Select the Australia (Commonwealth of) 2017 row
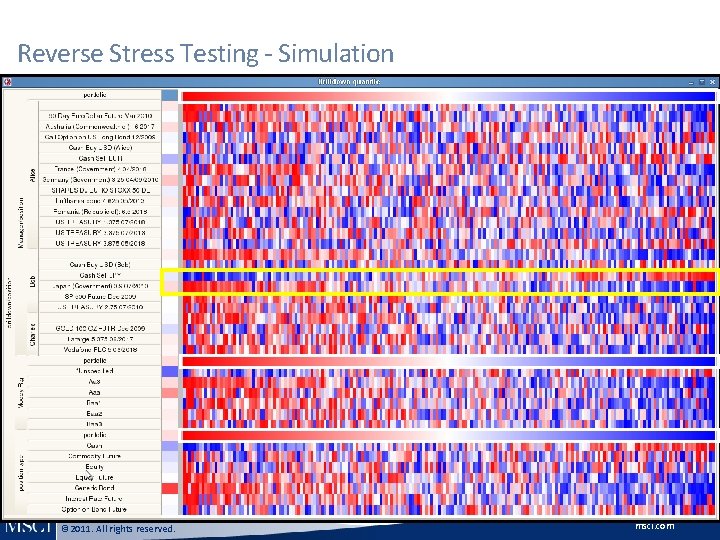720x540 pixels. click(x=100, y=126)
